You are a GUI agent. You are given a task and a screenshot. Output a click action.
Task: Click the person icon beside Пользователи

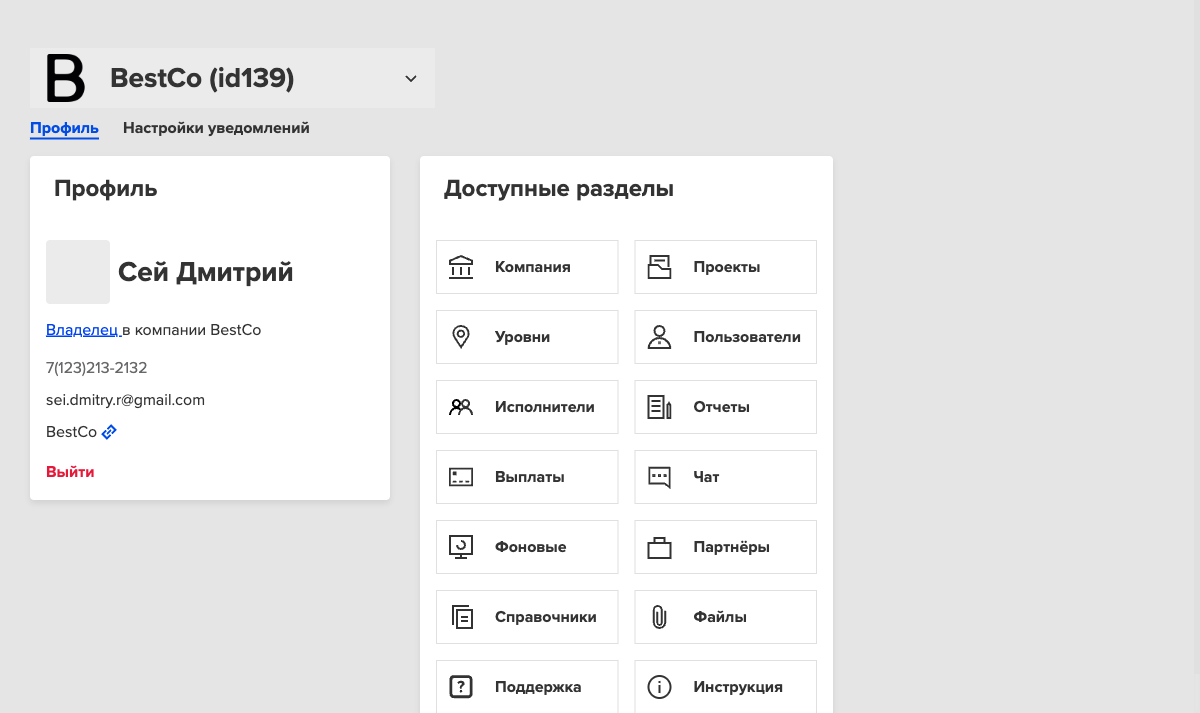tap(659, 337)
